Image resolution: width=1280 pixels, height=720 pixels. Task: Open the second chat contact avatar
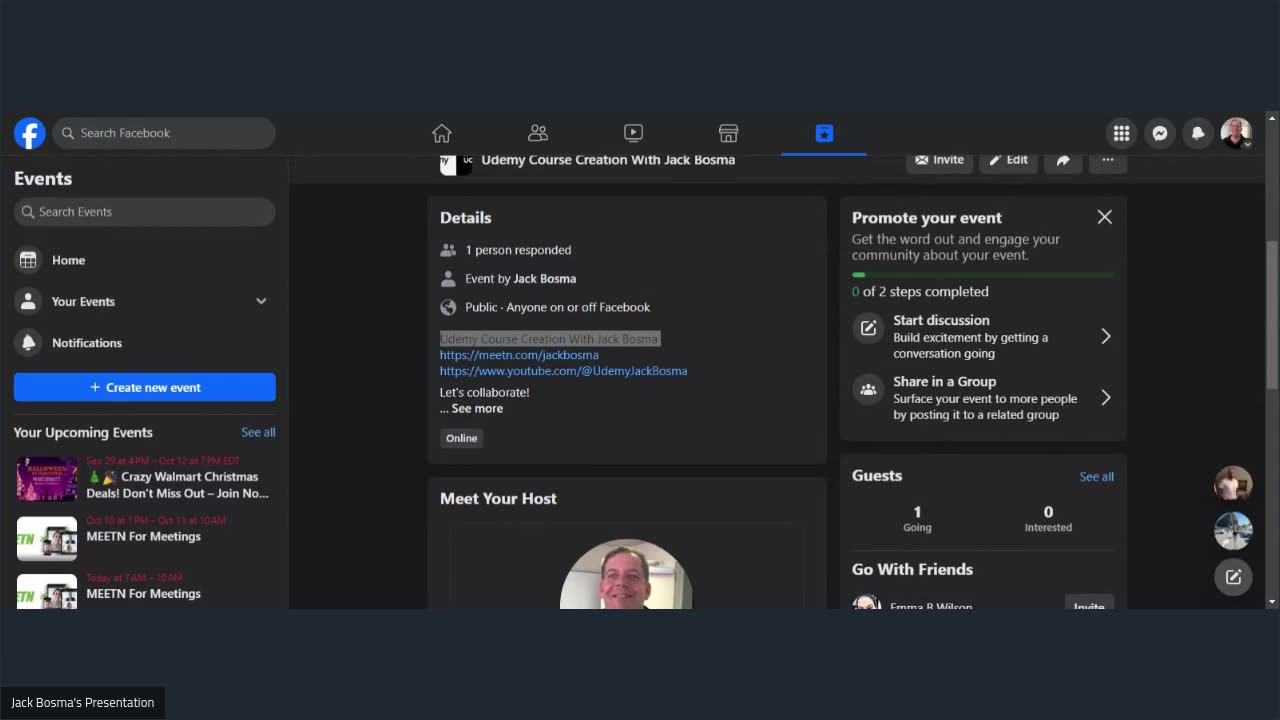tap(1233, 531)
